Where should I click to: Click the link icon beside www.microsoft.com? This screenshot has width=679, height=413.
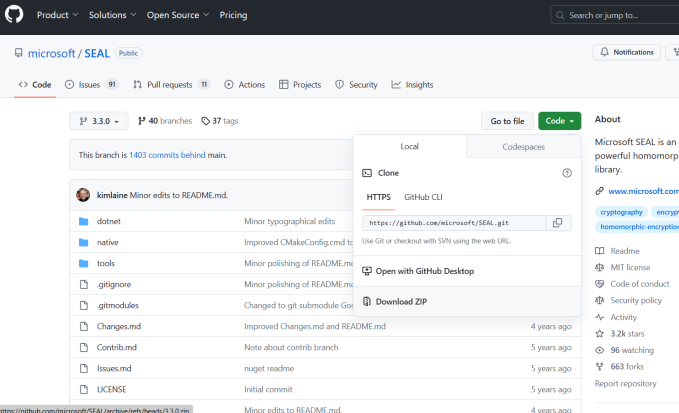[x=599, y=191]
